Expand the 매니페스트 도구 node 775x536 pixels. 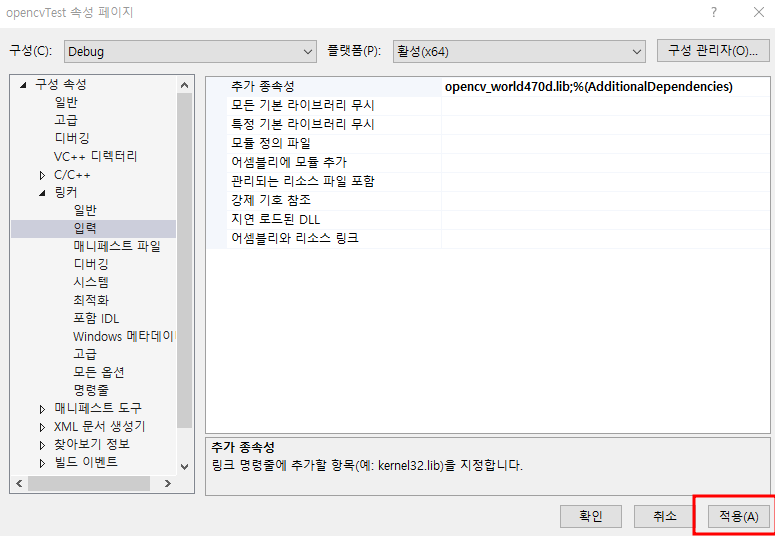click(x=43, y=409)
